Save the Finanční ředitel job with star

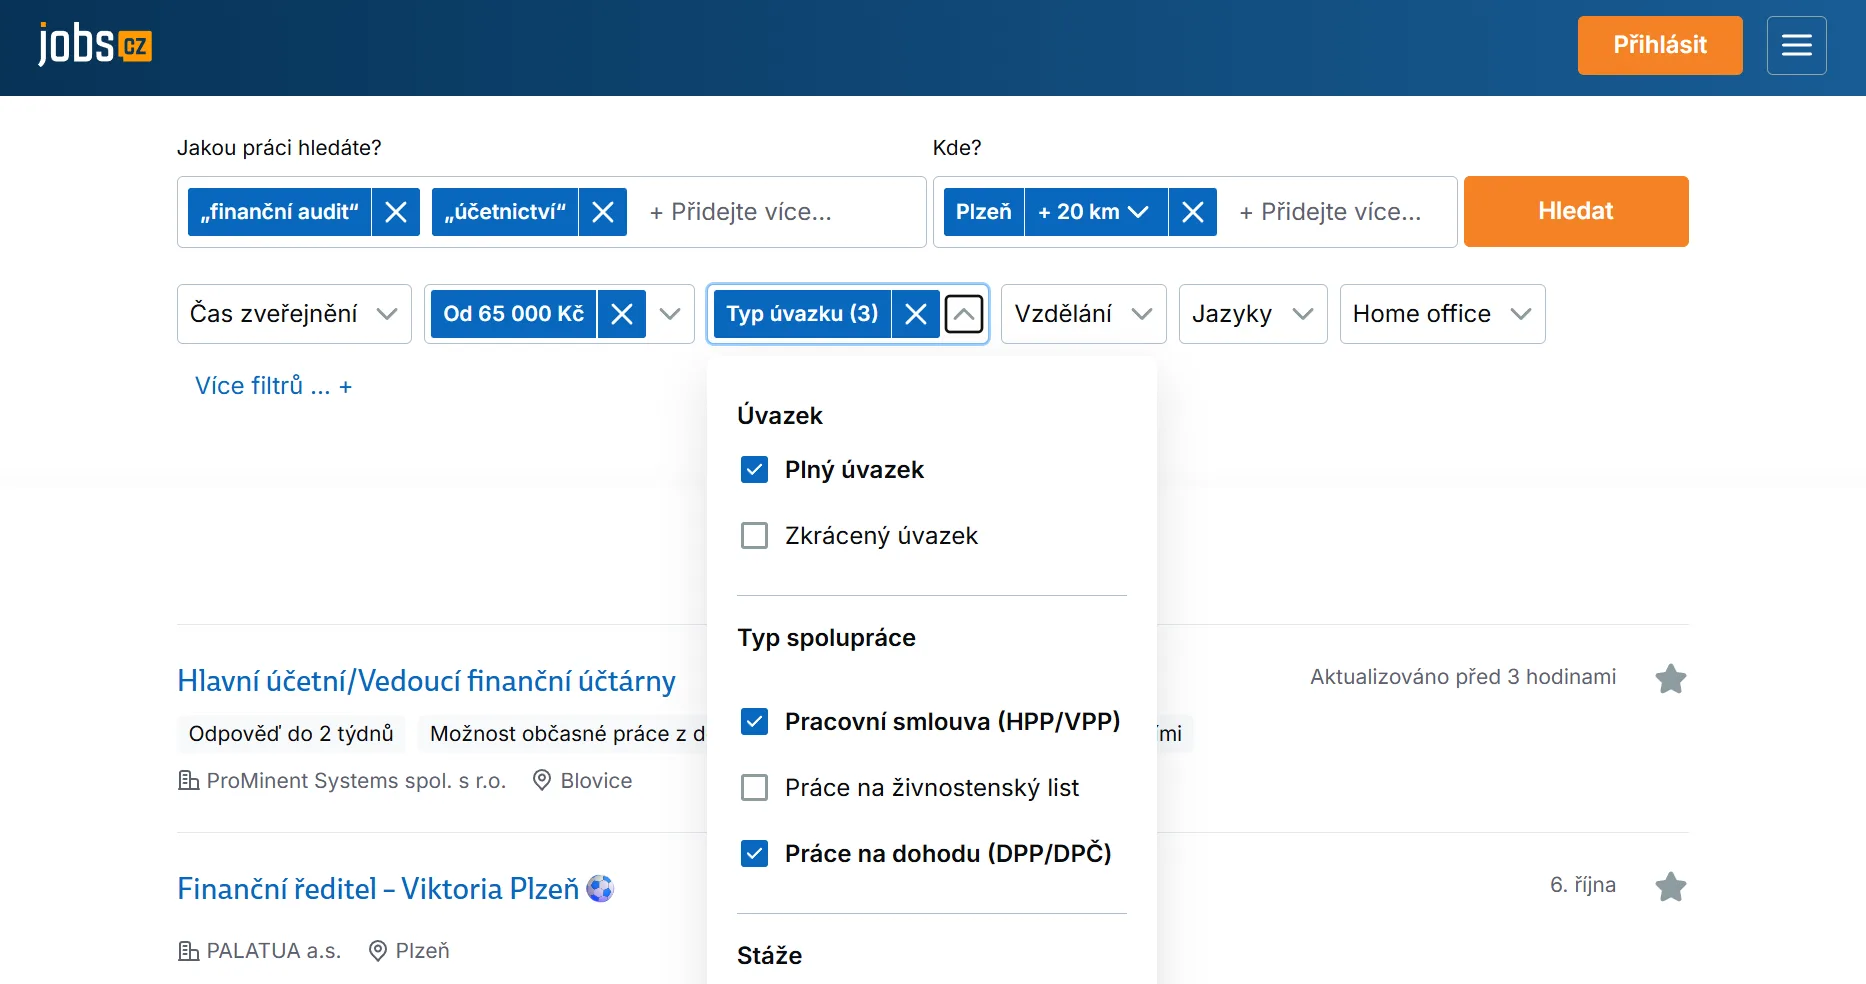(x=1670, y=887)
